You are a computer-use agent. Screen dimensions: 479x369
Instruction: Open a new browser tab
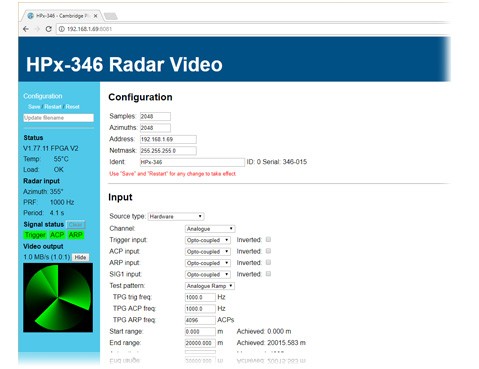point(110,16)
